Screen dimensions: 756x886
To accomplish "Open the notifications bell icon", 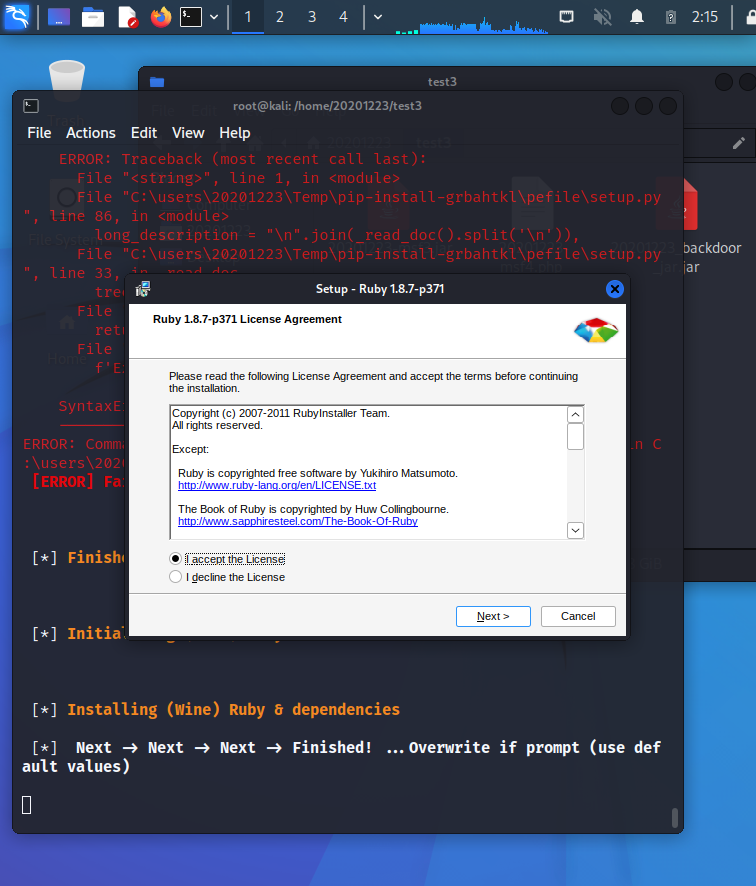I will click(x=637, y=17).
